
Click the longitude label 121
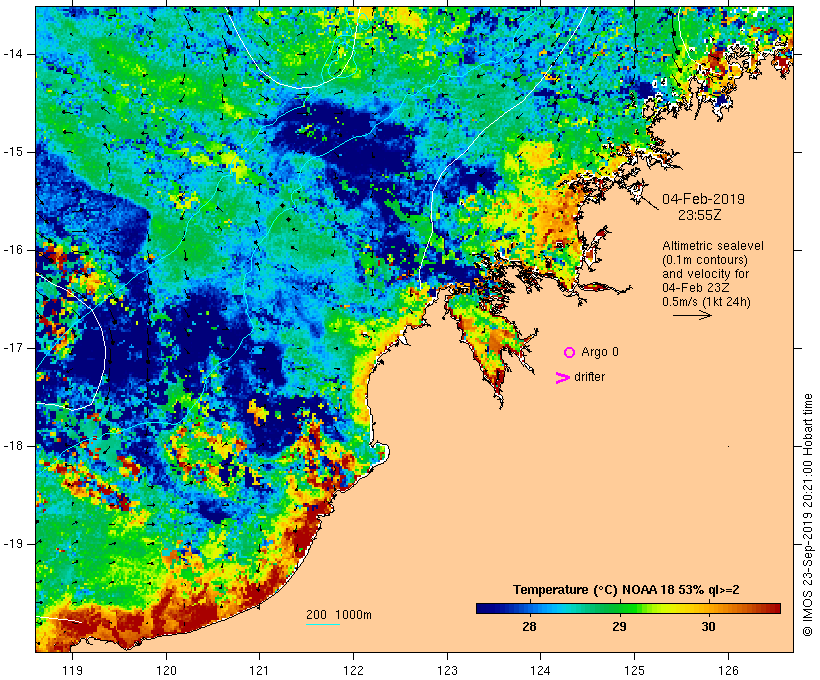[x=259, y=670]
